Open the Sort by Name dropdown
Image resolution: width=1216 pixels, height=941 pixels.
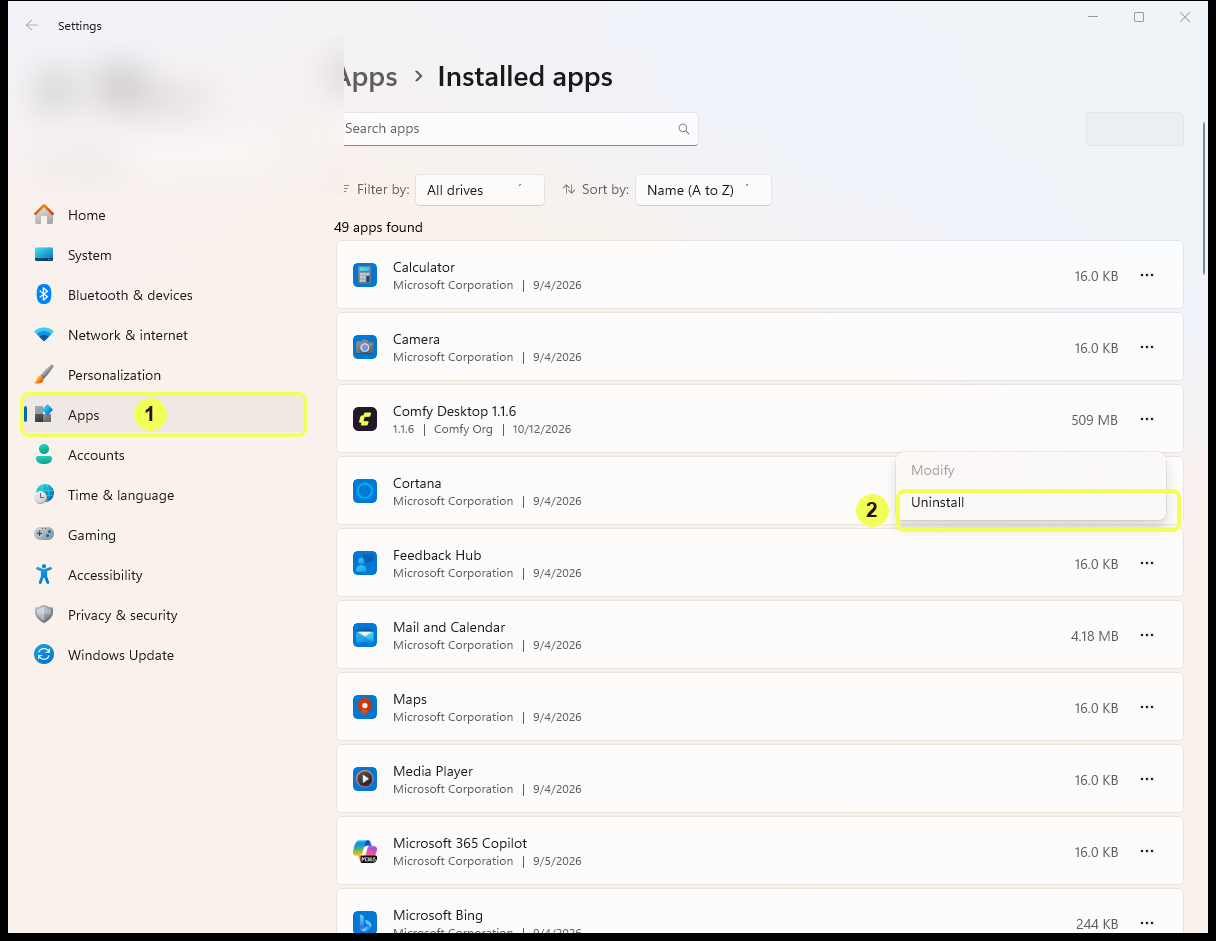click(x=703, y=190)
